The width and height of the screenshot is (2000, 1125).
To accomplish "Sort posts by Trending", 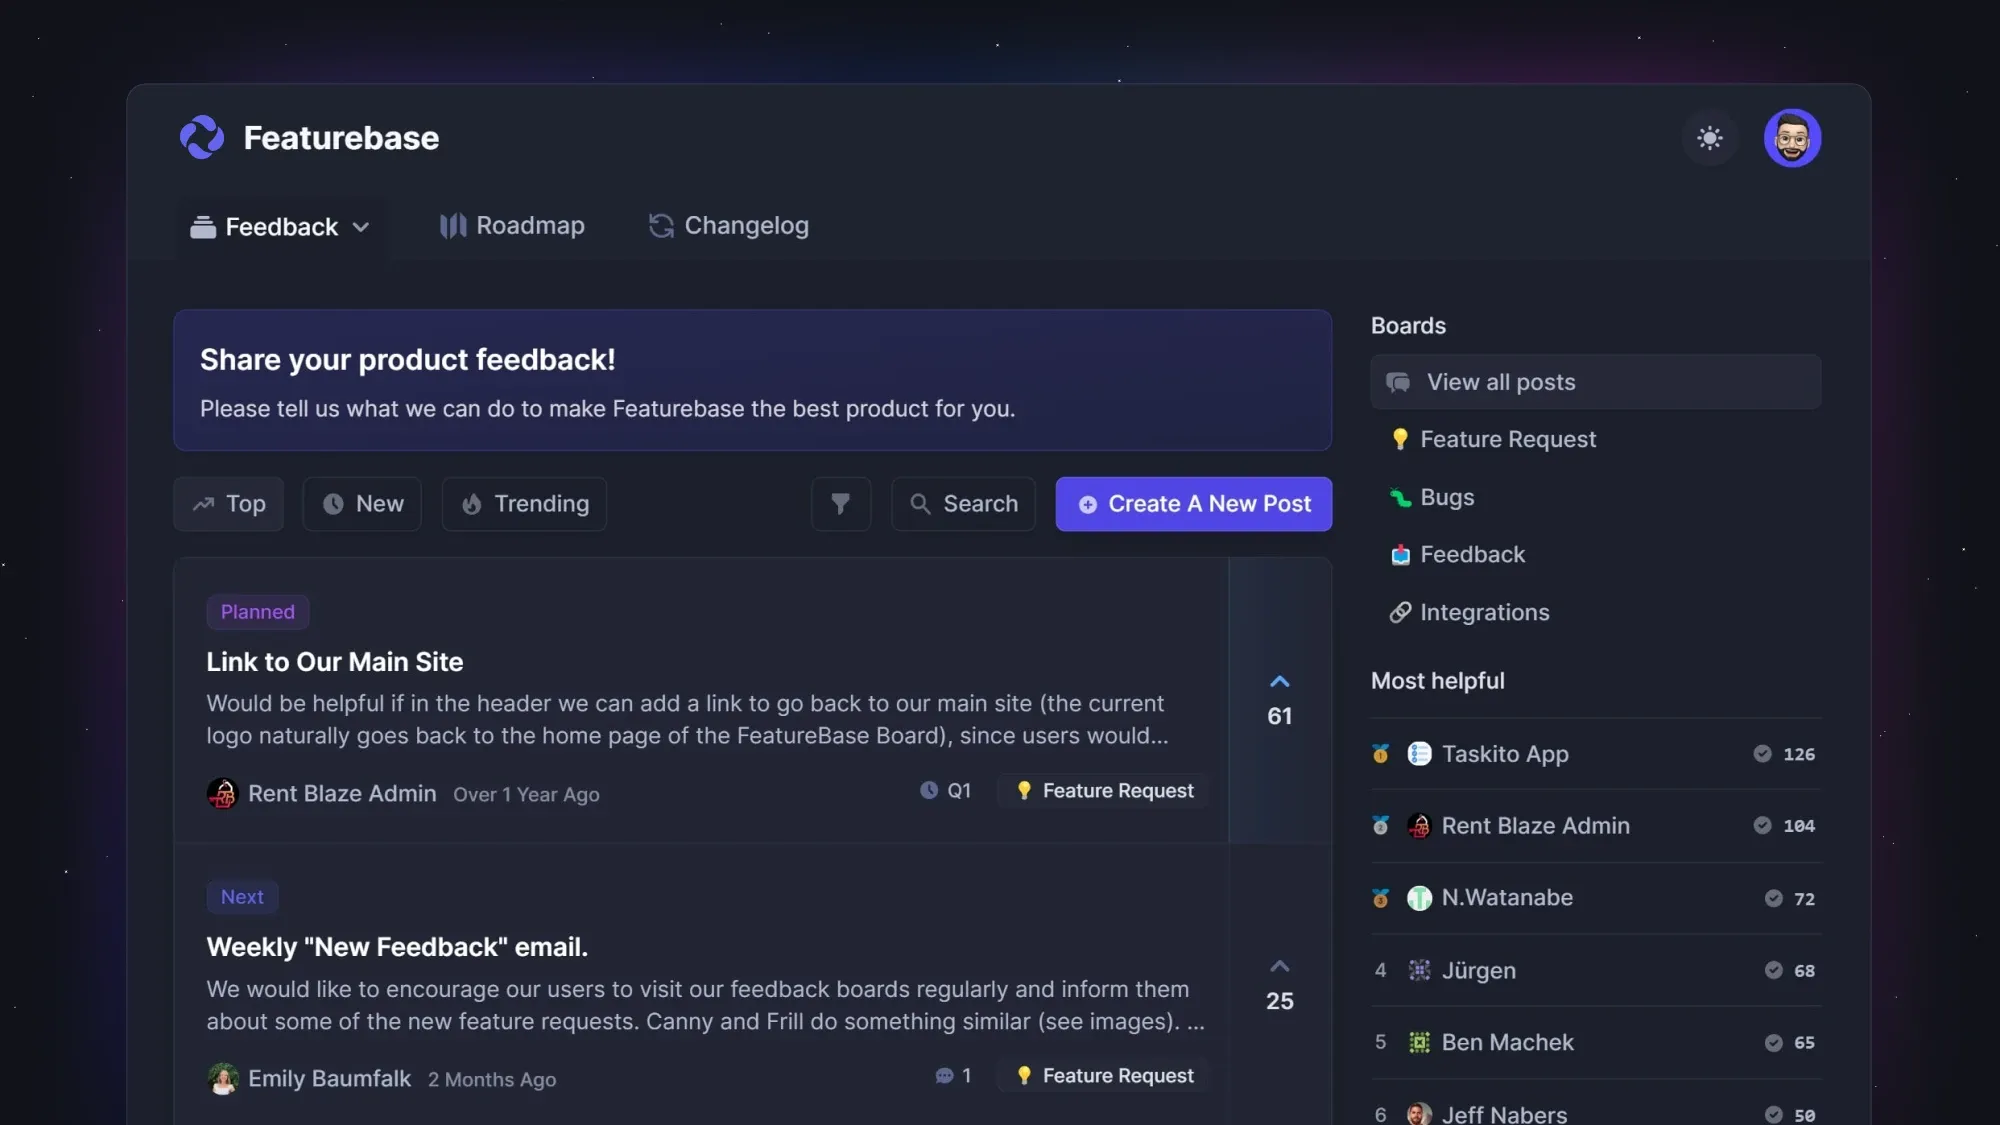I will tap(524, 504).
